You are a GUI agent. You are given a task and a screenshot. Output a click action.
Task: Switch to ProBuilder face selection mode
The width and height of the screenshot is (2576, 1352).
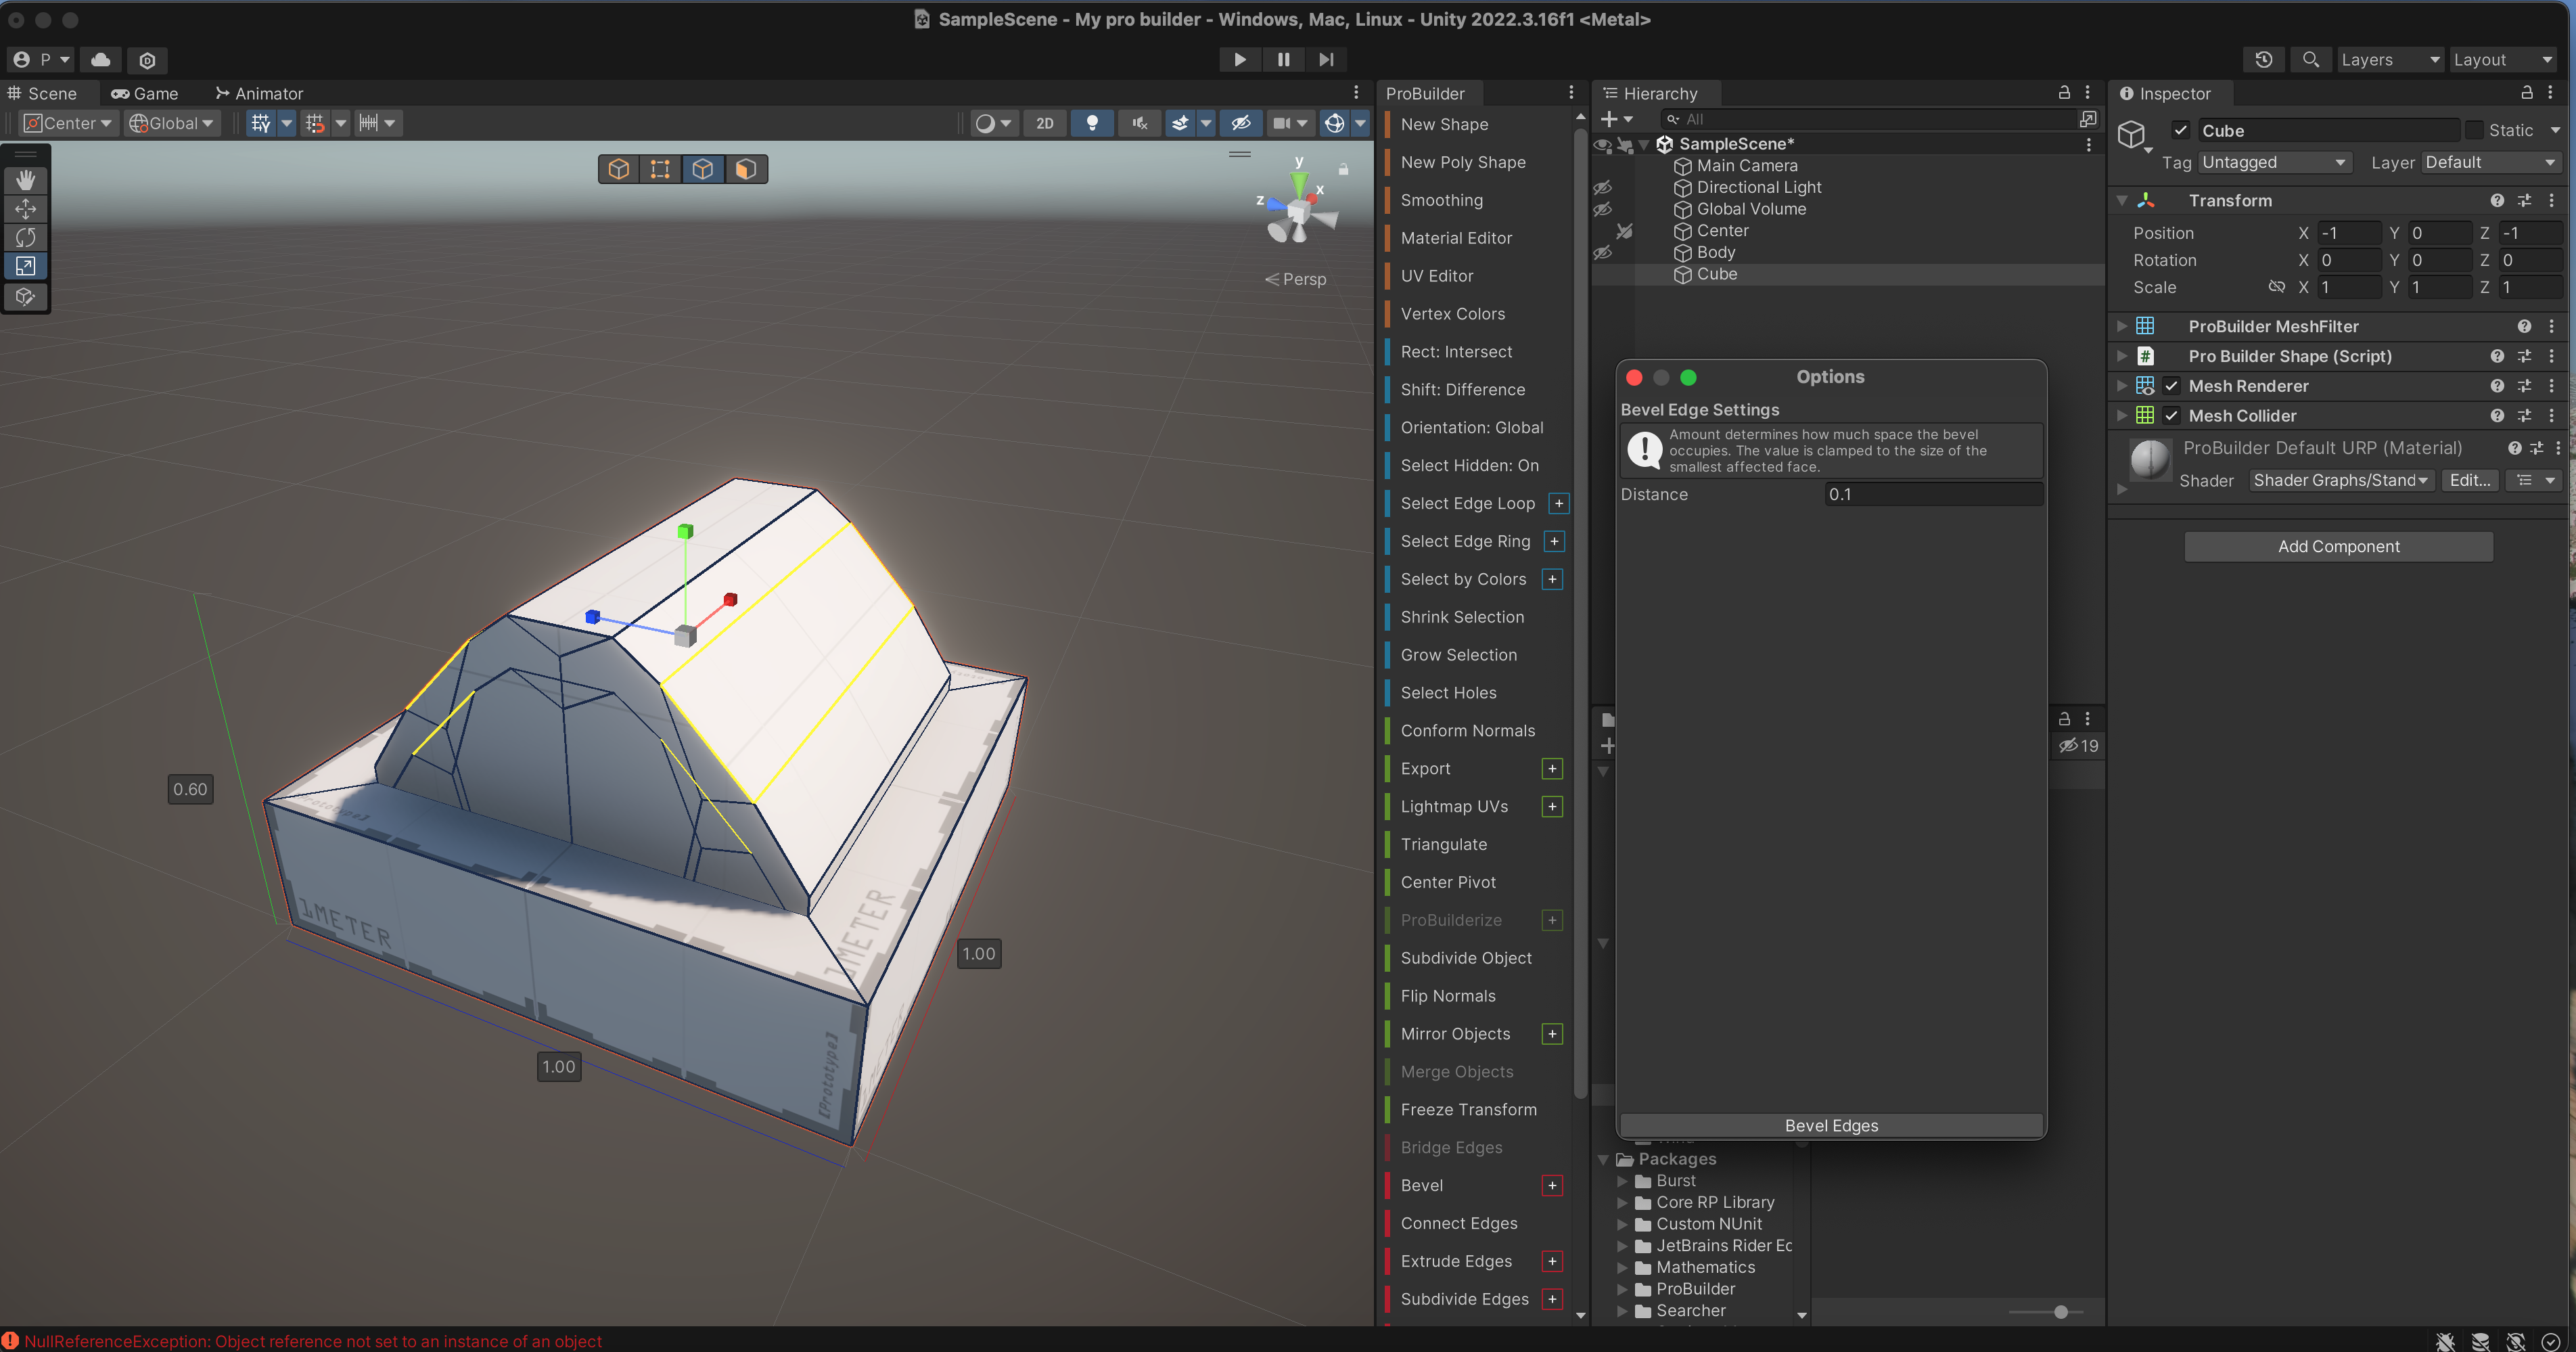coord(745,169)
